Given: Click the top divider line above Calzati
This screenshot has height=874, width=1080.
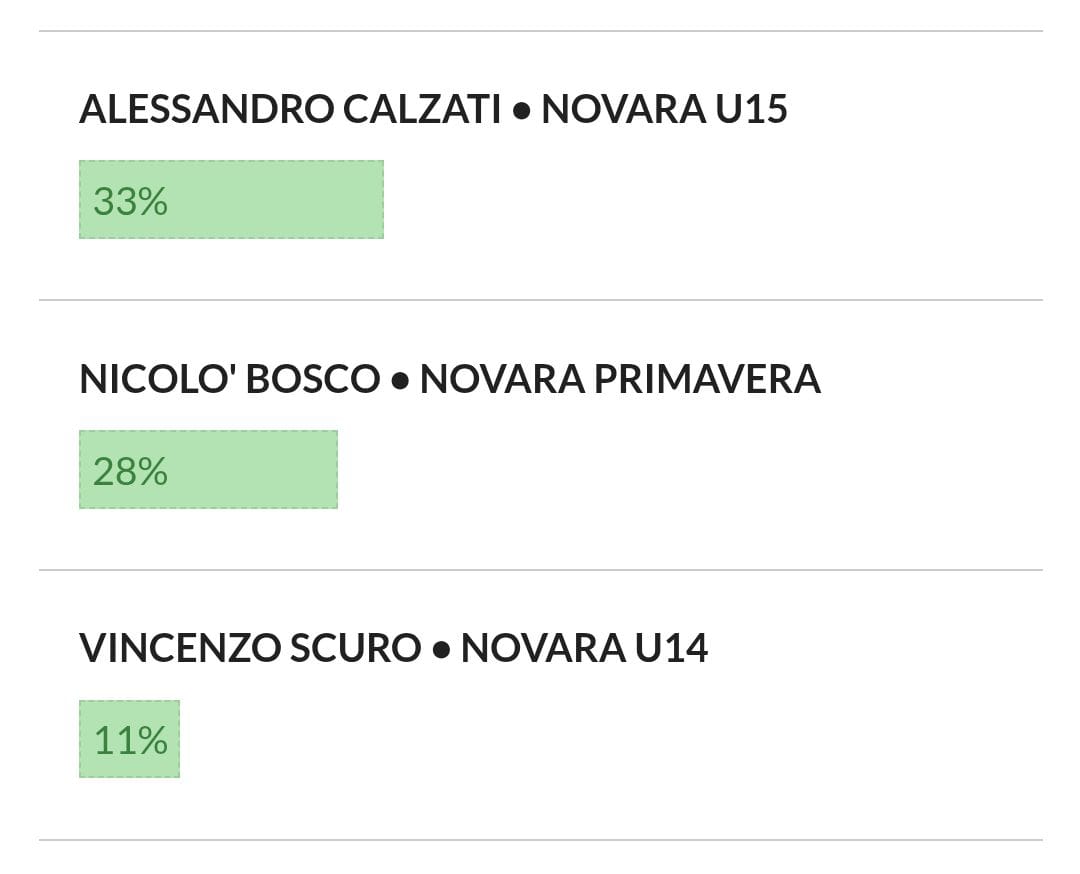Looking at the screenshot, I should pos(540,31).
